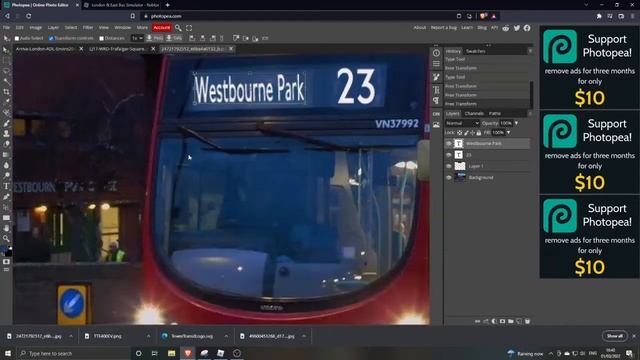Select the Hand tool
Image resolution: width=640 pixels, height=360 pixels.
click(x=6, y=228)
